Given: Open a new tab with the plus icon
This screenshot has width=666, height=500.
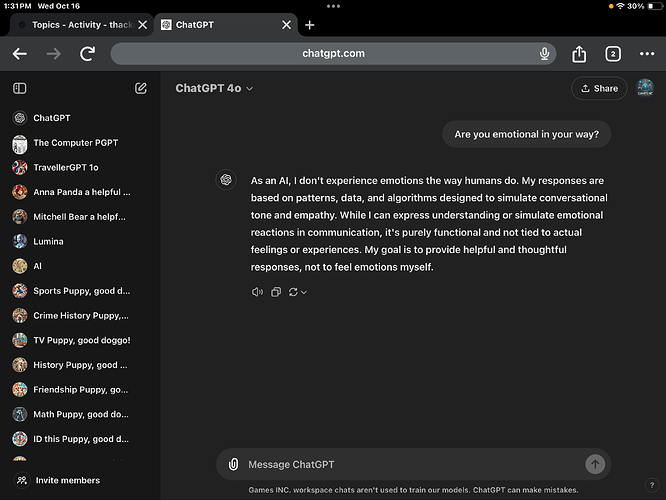Looking at the screenshot, I should coord(310,25).
